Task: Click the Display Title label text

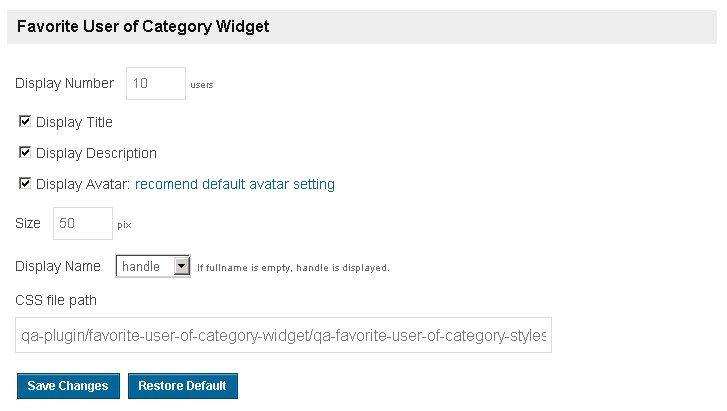Action: tap(74, 122)
